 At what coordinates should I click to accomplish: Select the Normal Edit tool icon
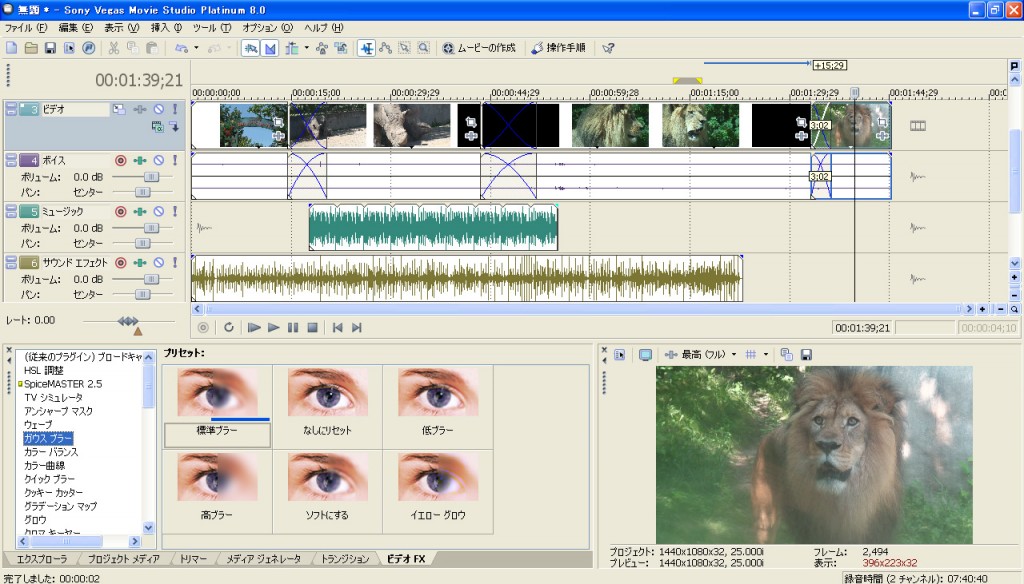[367, 48]
